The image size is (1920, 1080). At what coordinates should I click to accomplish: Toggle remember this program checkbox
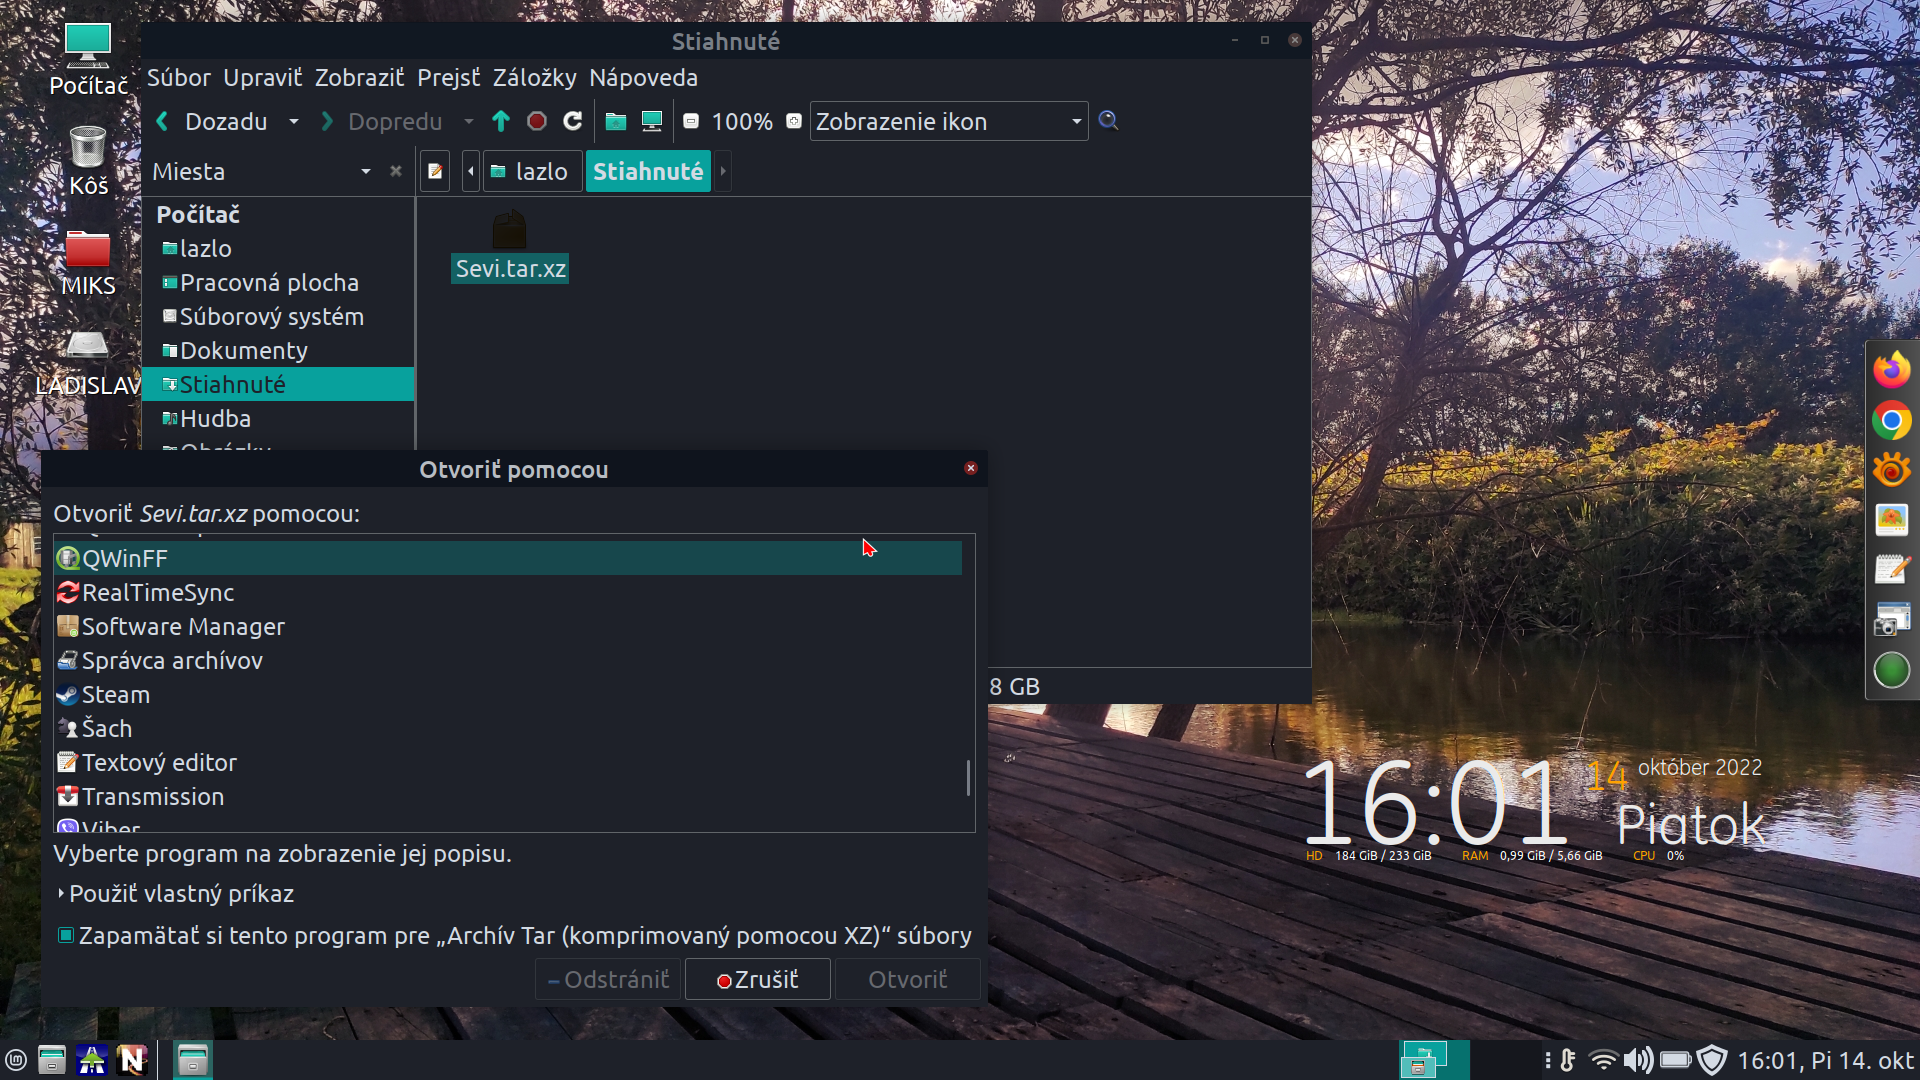click(66, 935)
